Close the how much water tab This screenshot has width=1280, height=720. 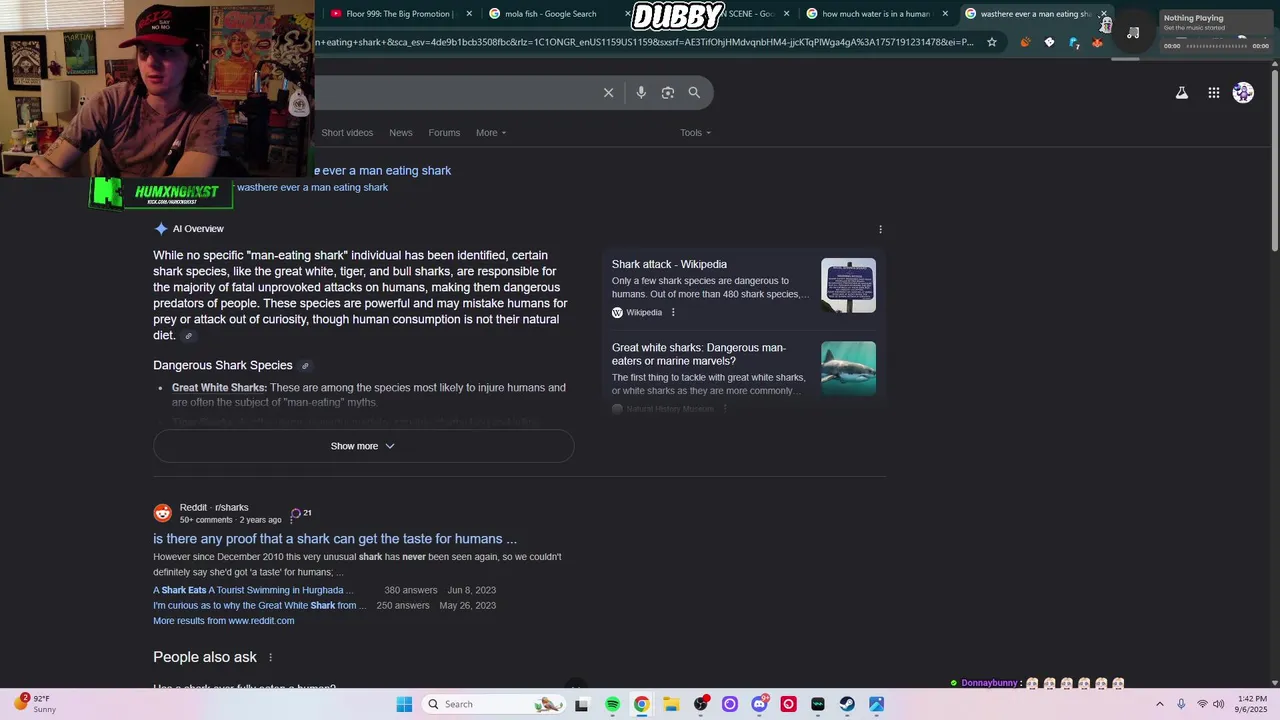coord(945,14)
